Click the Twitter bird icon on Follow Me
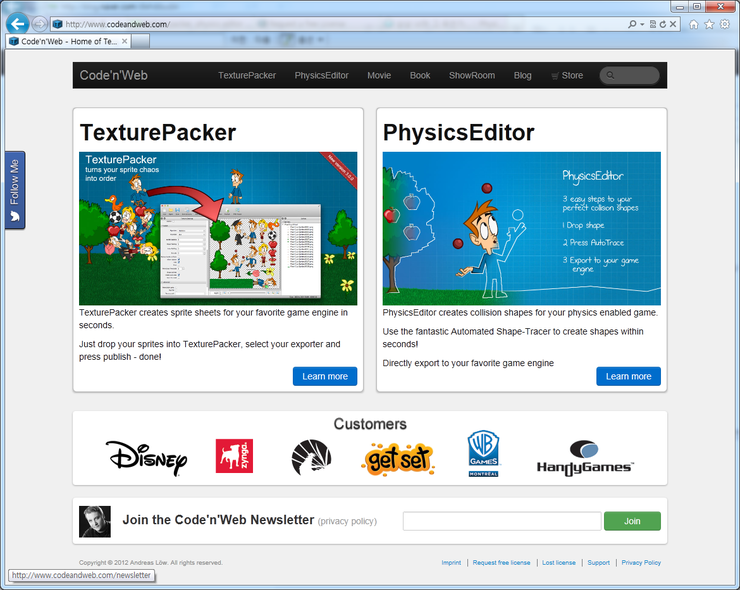Image resolution: width=740 pixels, height=590 pixels. point(15,217)
